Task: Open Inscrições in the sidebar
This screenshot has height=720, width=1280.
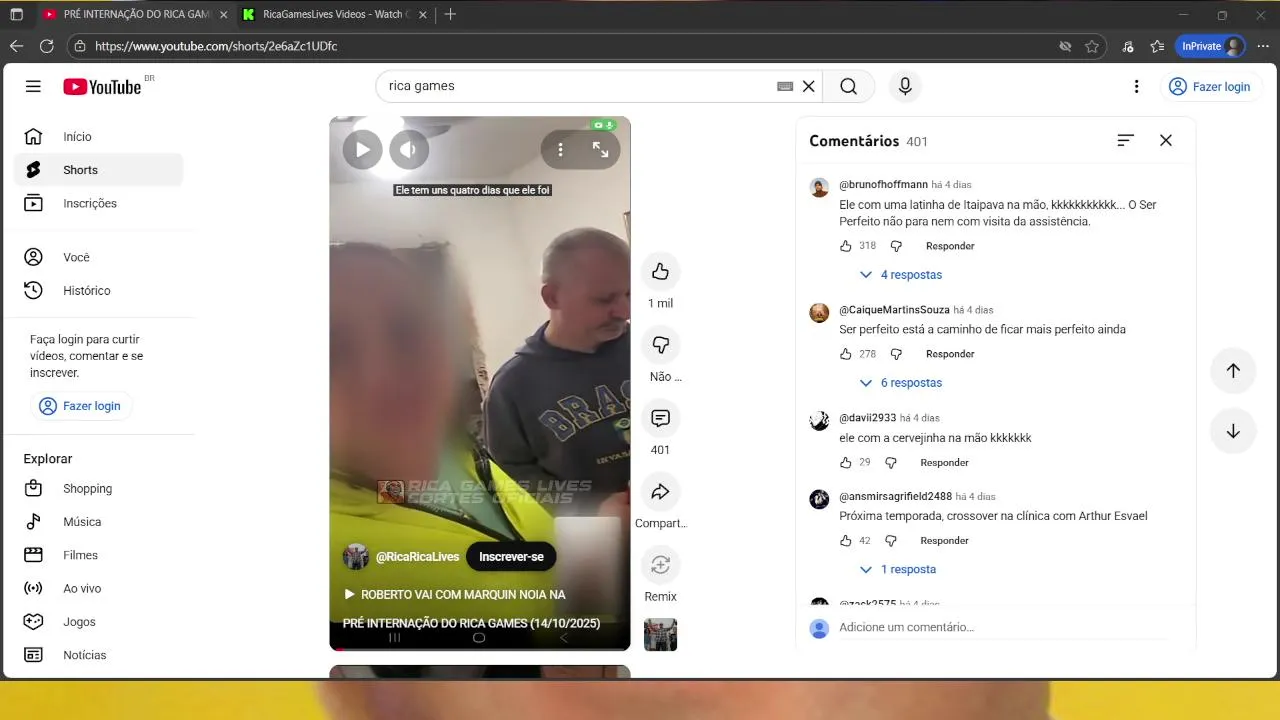Action: [x=98, y=203]
